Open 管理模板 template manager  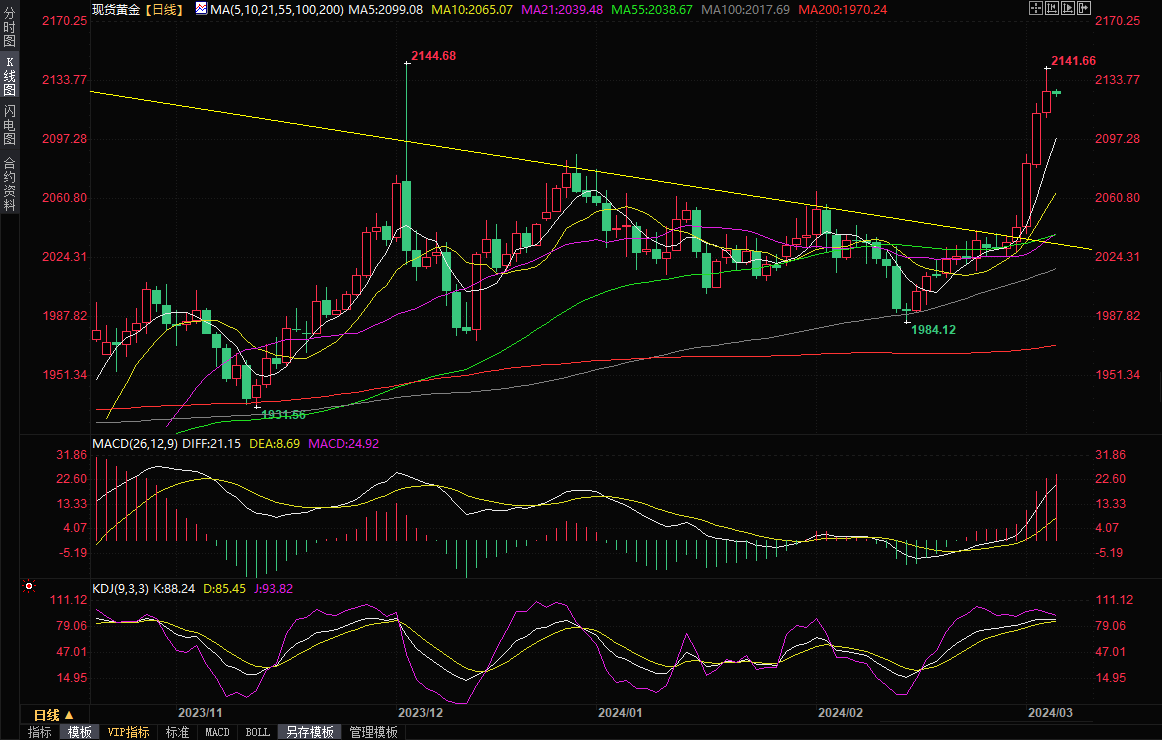[x=373, y=732]
